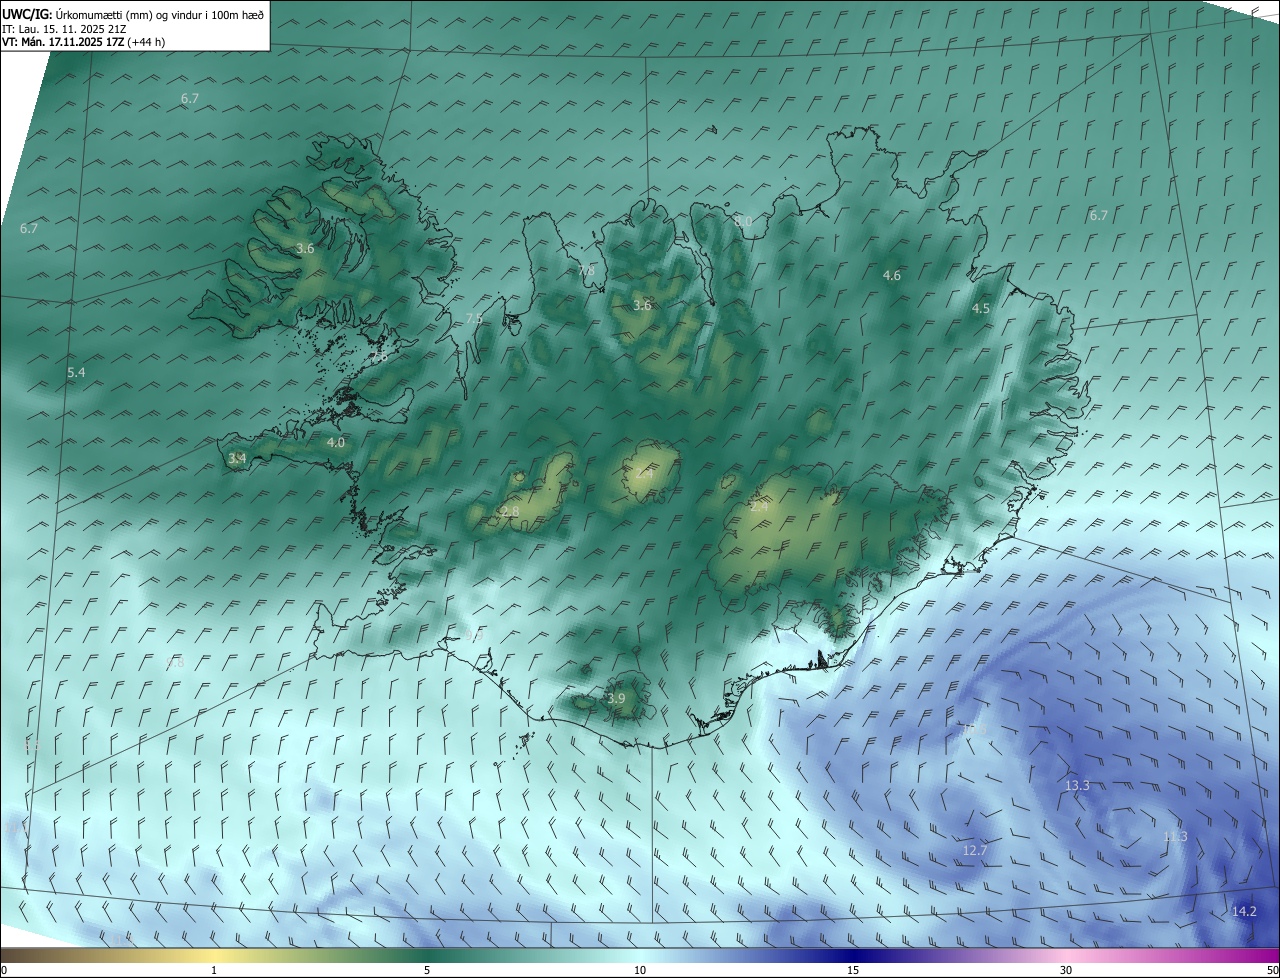Image resolution: width=1280 pixels, height=978 pixels.
Task: Click the colorbar tick label '1'
Action: (214, 970)
